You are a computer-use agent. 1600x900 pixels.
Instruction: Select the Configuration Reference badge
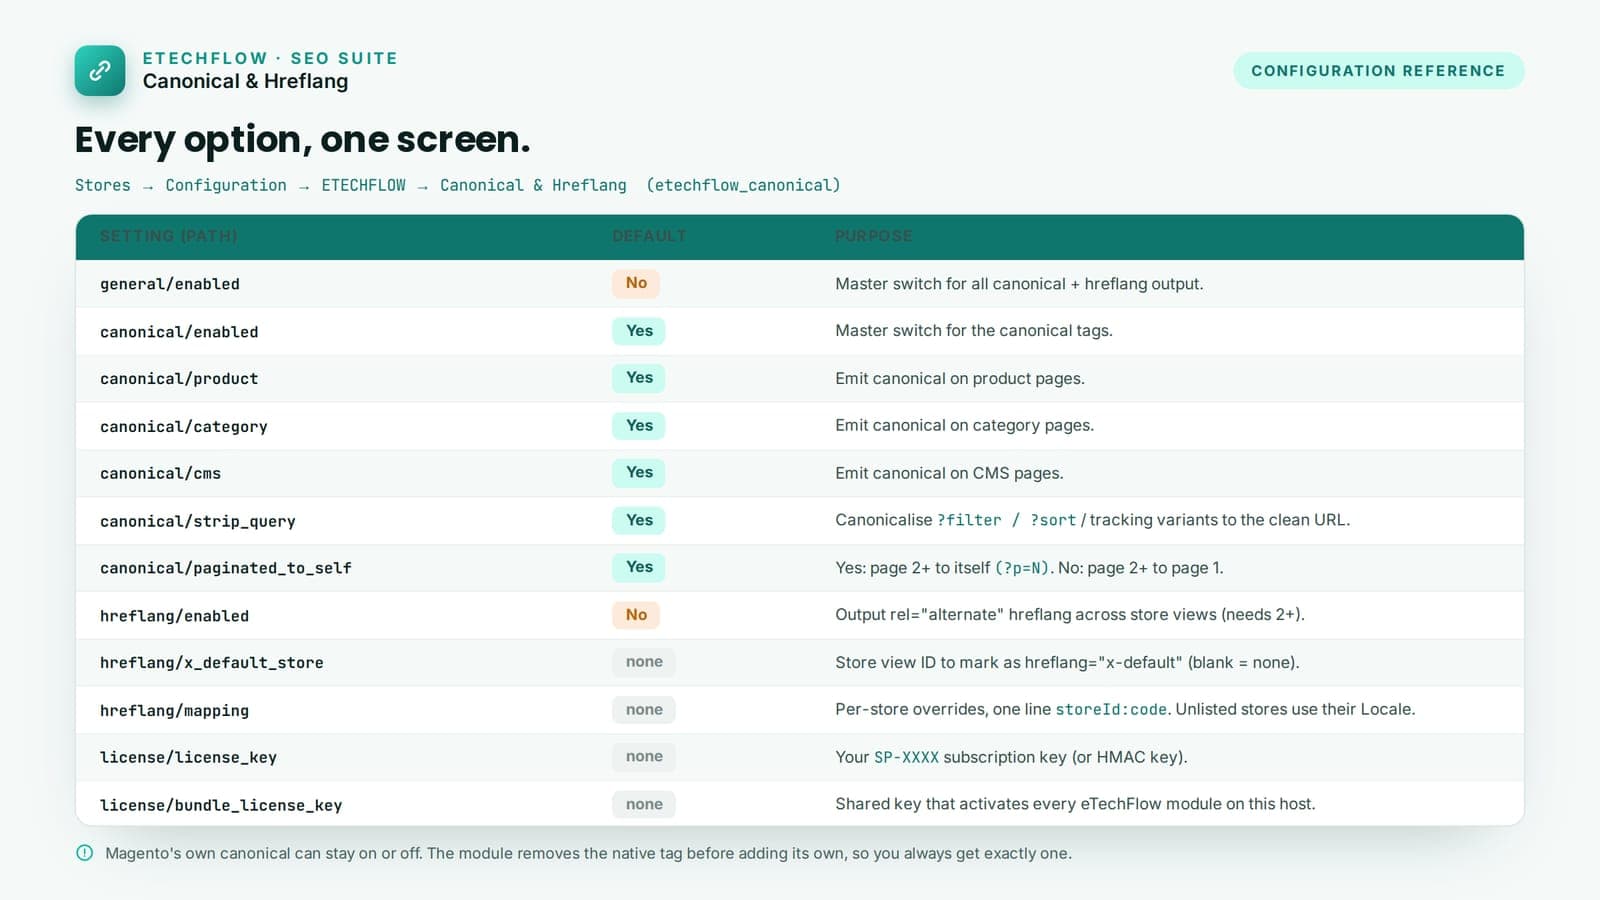click(1378, 71)
